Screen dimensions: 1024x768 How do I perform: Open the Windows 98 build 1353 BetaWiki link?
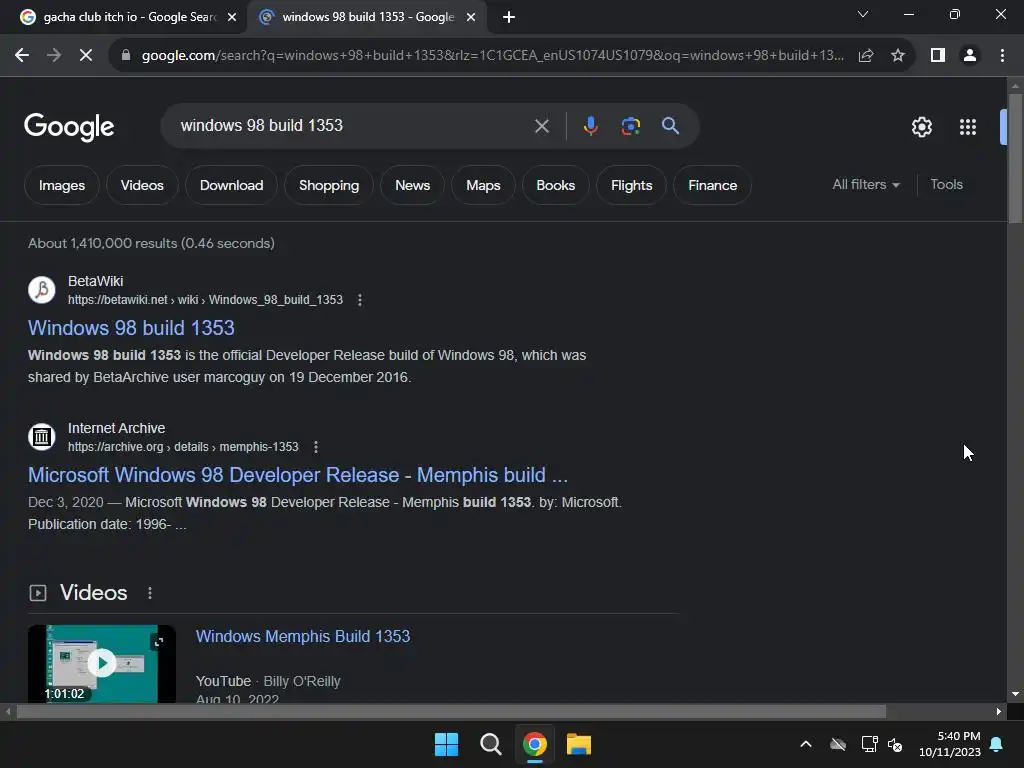coord(131,328)
